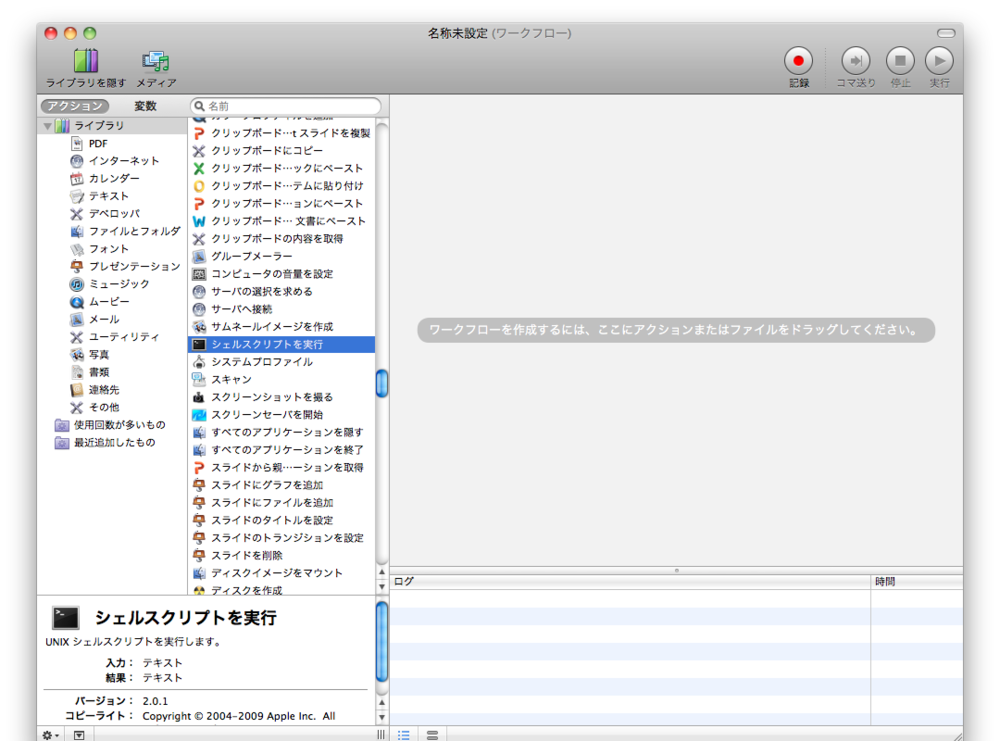Click the 時間 column header
The width and height of the screenshot is (1000, 741).
(x=917, y=582)
